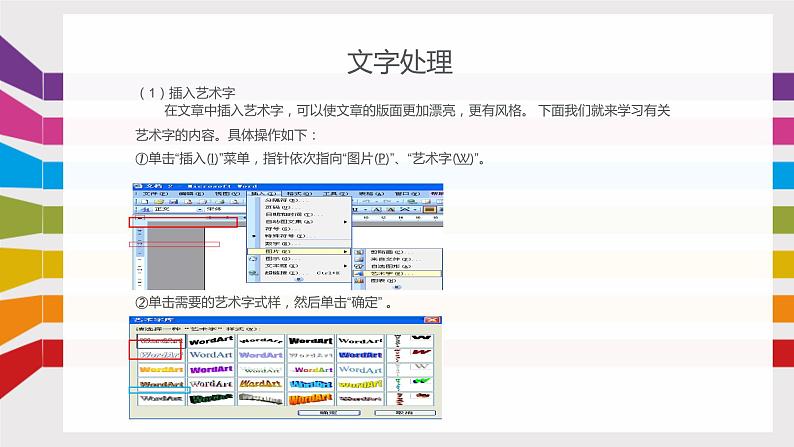
Task: Click the diagram icon beside 图示
Action: tap(253, 259)
